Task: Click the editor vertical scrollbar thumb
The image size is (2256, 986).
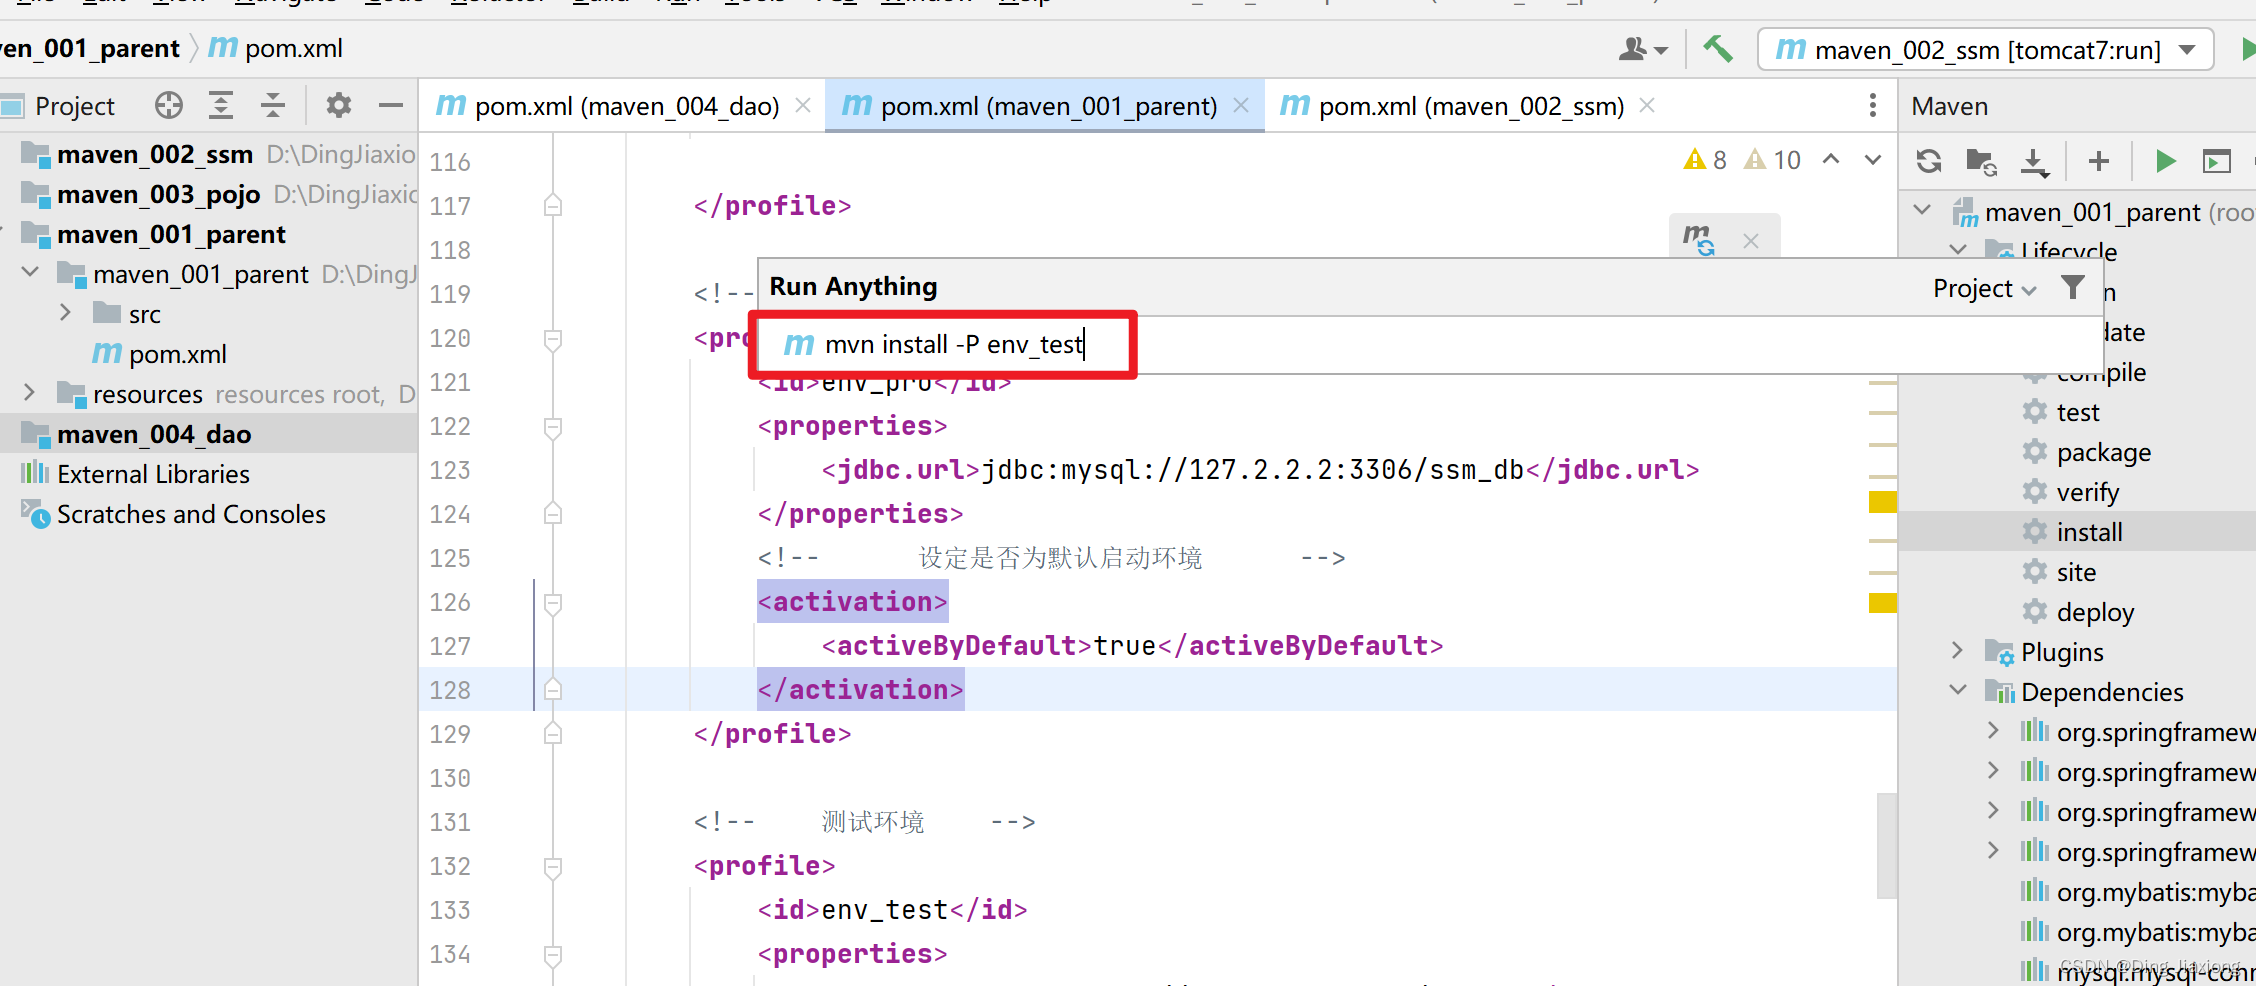Action: (x=1887, y=845)
